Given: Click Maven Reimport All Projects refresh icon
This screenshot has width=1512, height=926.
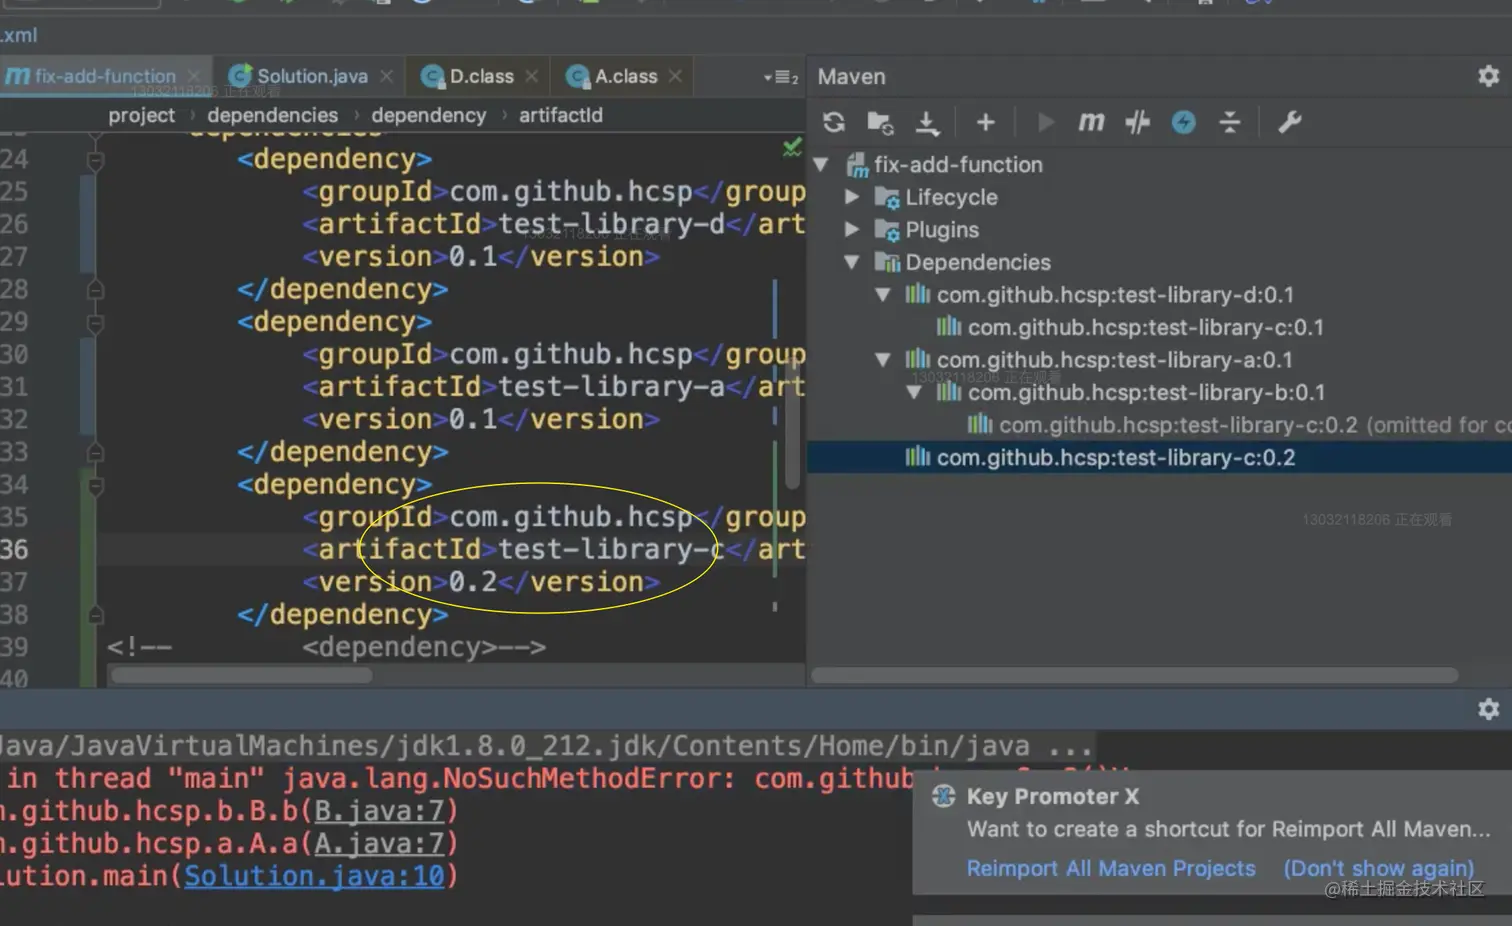Looking at the screenshot, I should point(834,122).
